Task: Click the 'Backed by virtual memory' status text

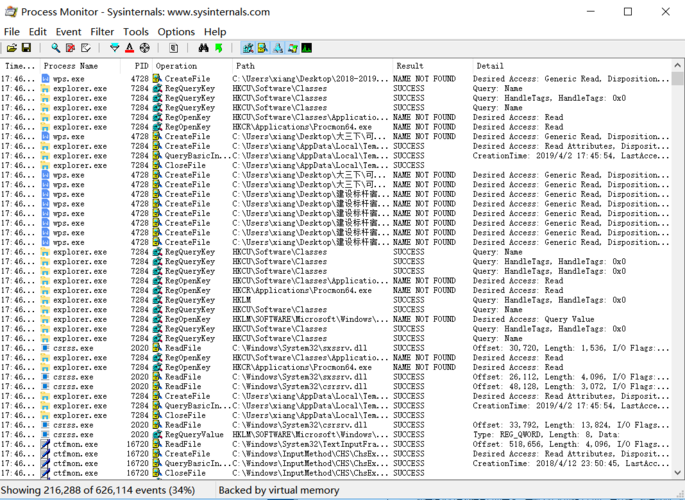Action: pyautogui.click(x=279, y=490)
